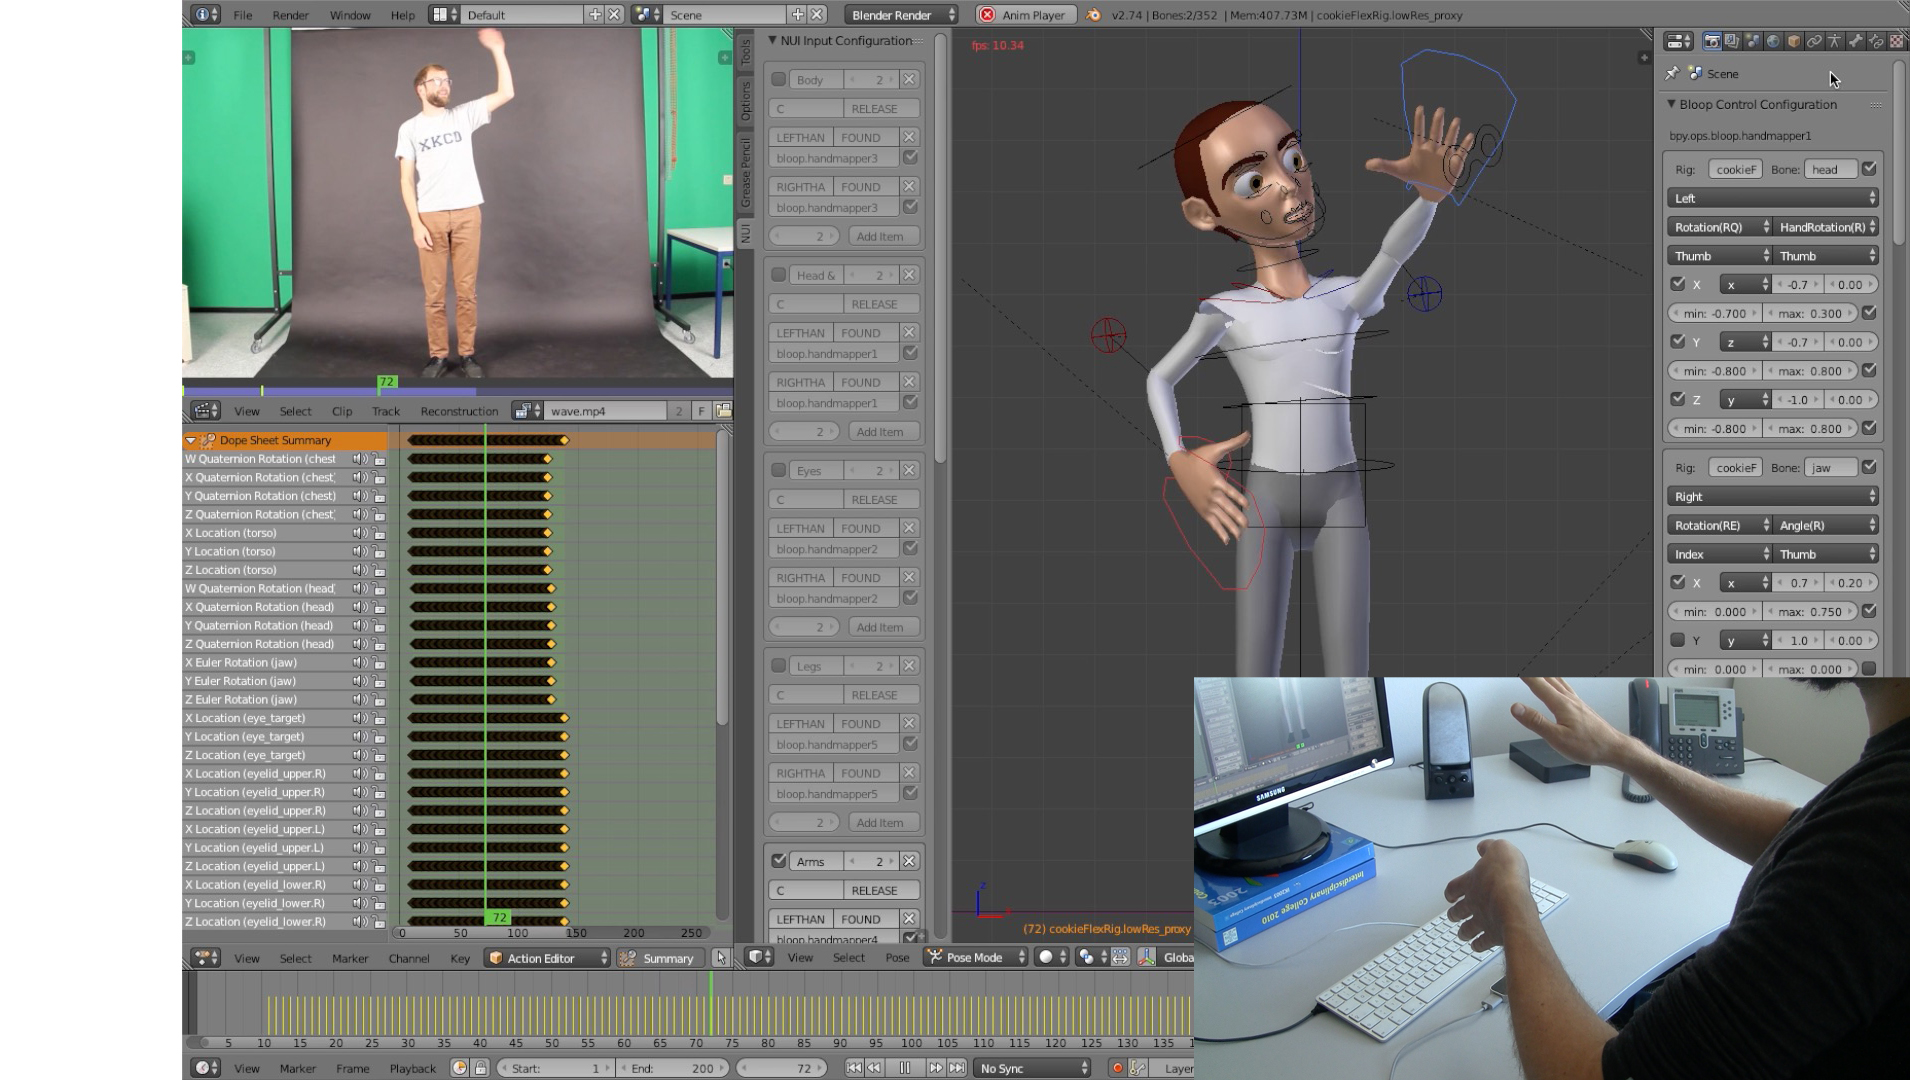Screen dimensions: 1910x1080
Task: Click the record auto-keyframe button
Action: (1117, 1068)
